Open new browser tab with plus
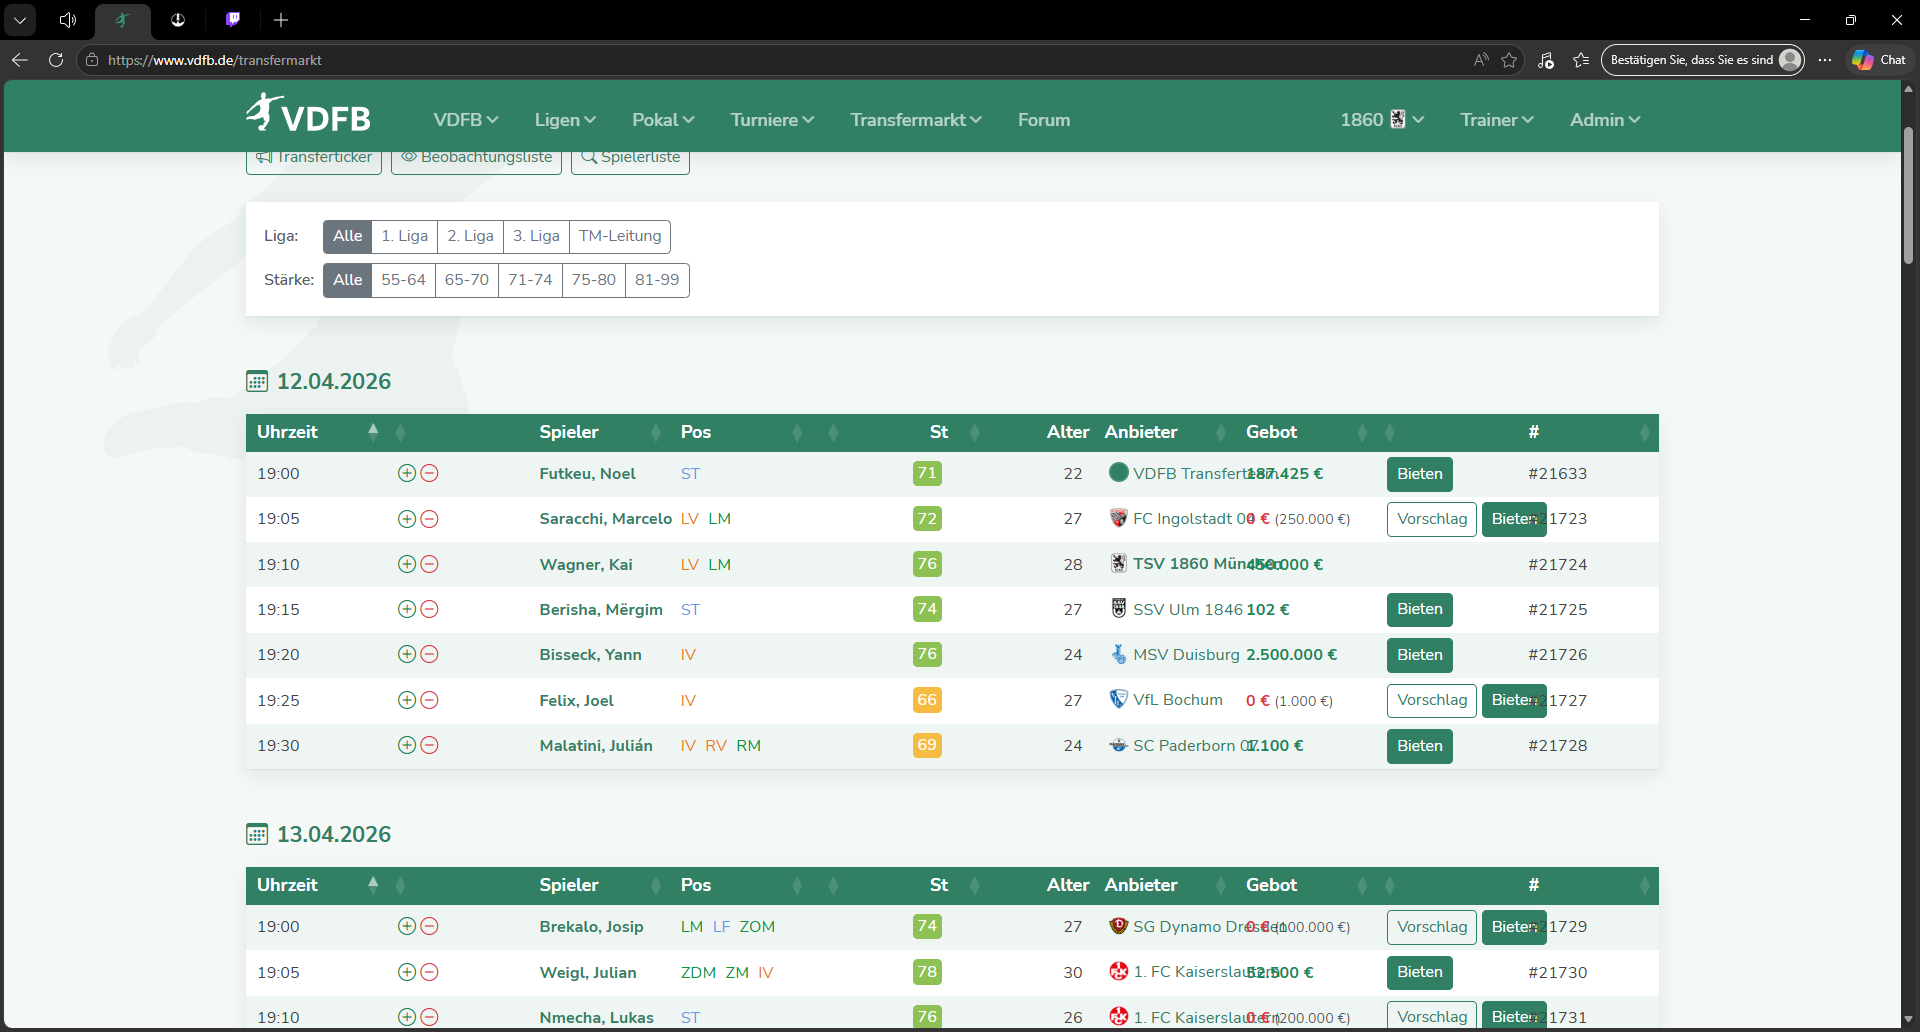This screenshot has height=1032, width=1920. click(281, 20)
